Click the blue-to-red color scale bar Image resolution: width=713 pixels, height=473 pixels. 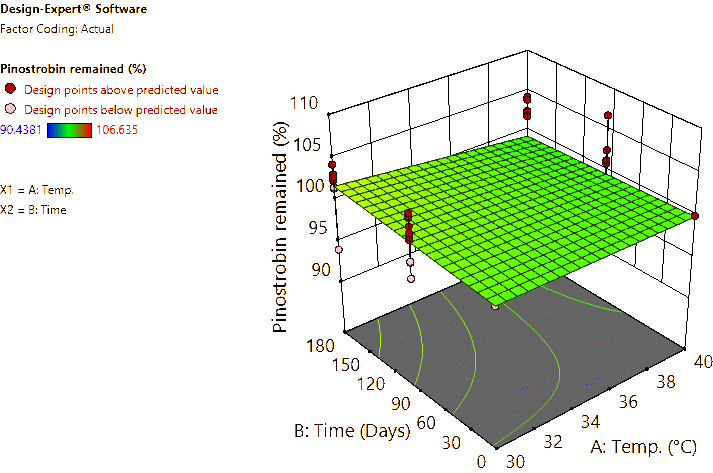pos(69,129)
